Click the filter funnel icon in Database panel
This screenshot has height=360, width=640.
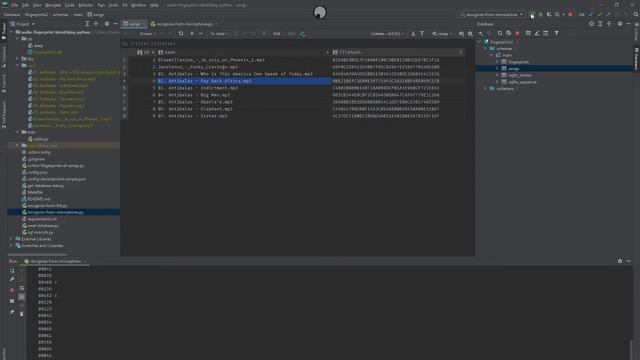556,33
